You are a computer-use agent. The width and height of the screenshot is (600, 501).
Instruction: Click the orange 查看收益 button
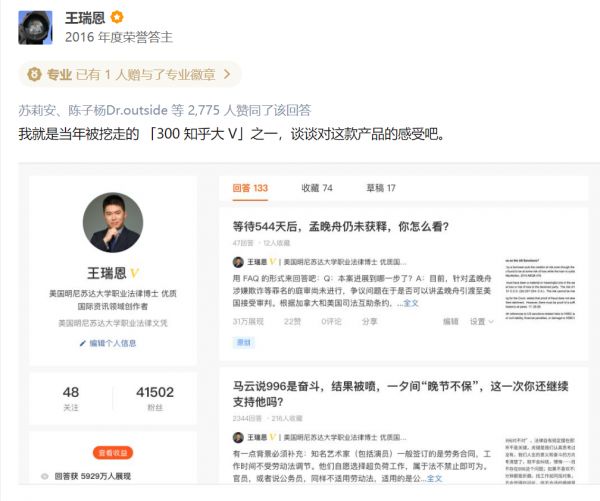coord(112,452)
